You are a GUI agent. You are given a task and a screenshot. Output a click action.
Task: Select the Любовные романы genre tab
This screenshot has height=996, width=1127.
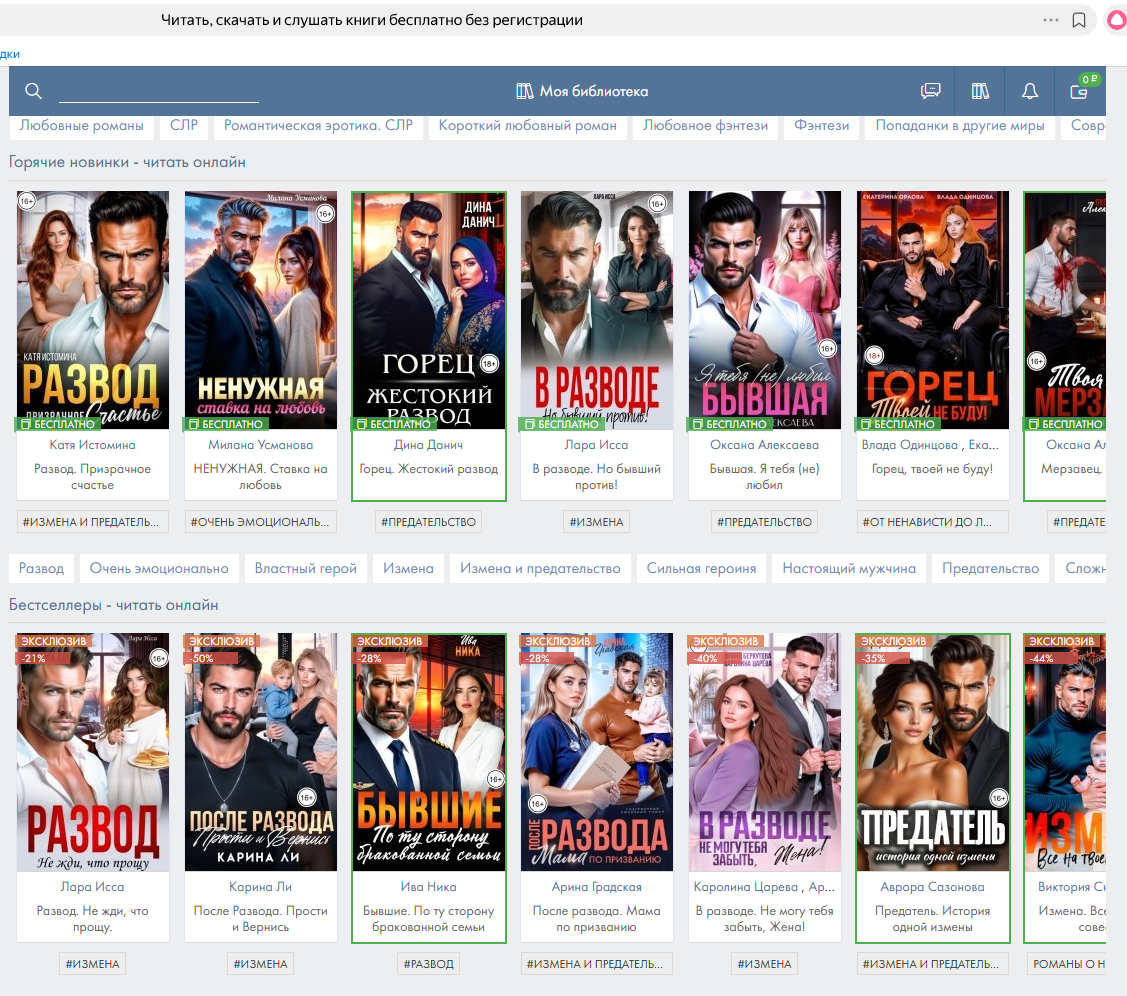coord(81,126)
